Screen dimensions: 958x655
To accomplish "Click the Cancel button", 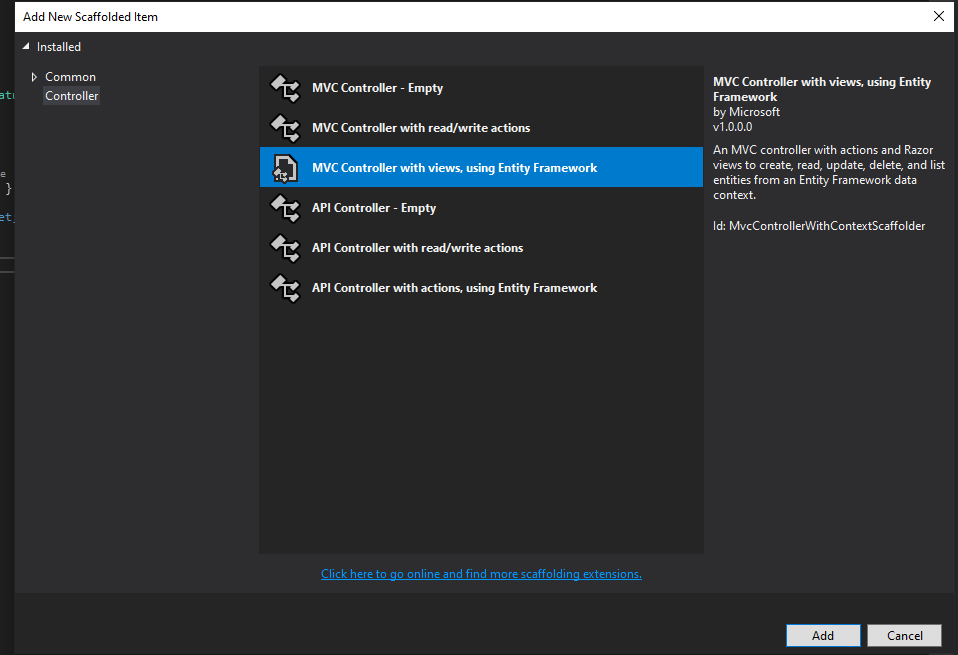I will 904,635.
